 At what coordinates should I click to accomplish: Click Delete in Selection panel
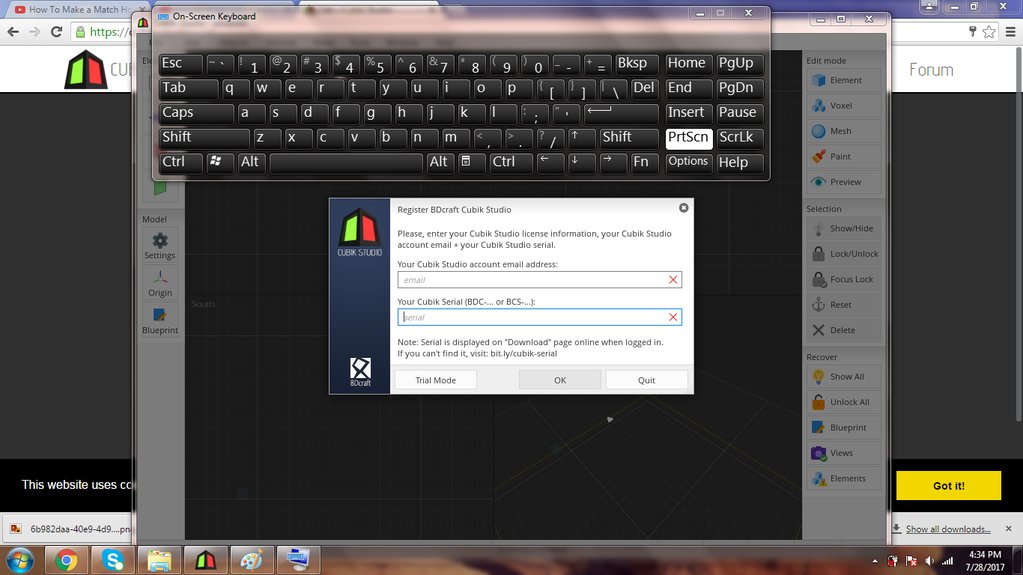click(x=844, y=330)
